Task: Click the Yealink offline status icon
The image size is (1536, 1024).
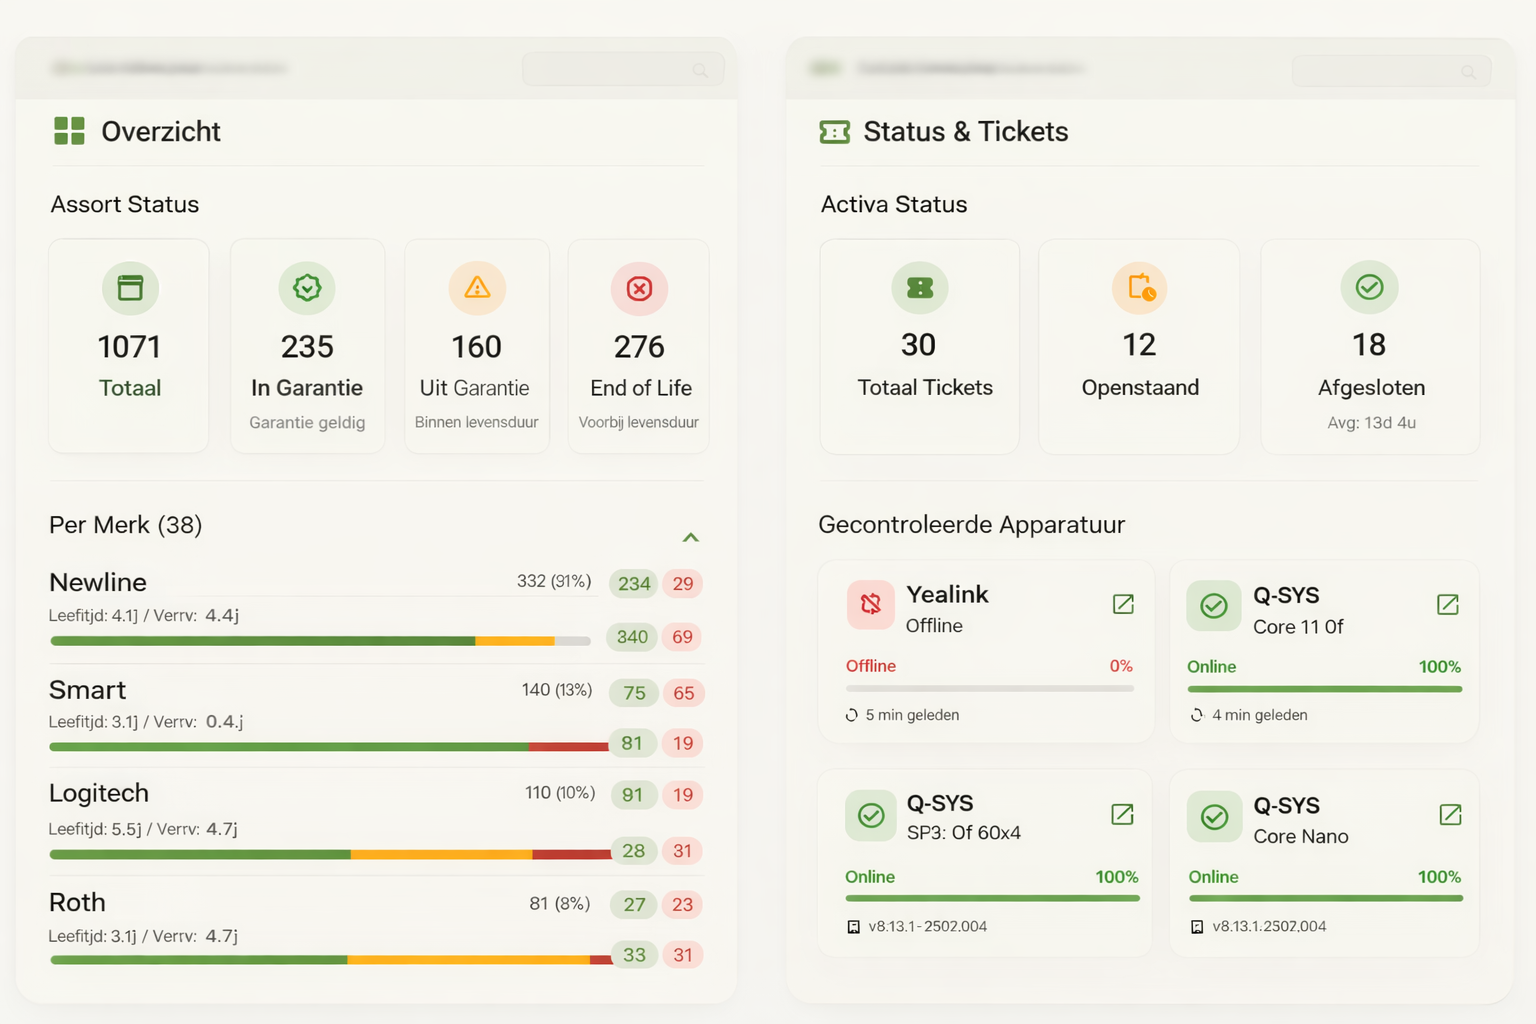Action: click(871, 604)
